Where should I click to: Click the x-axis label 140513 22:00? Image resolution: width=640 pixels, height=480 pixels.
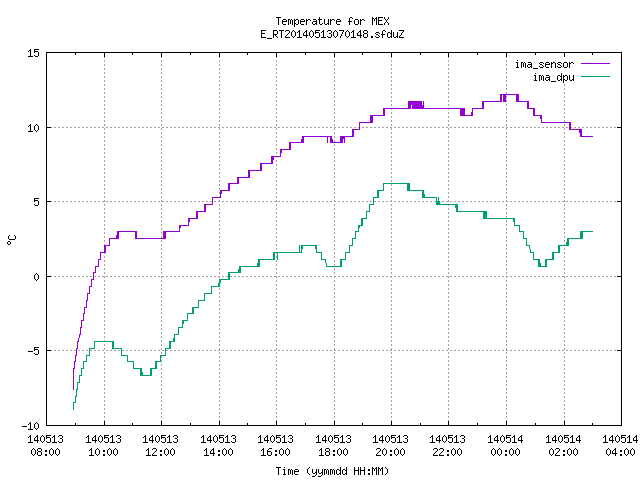(448, 445)
